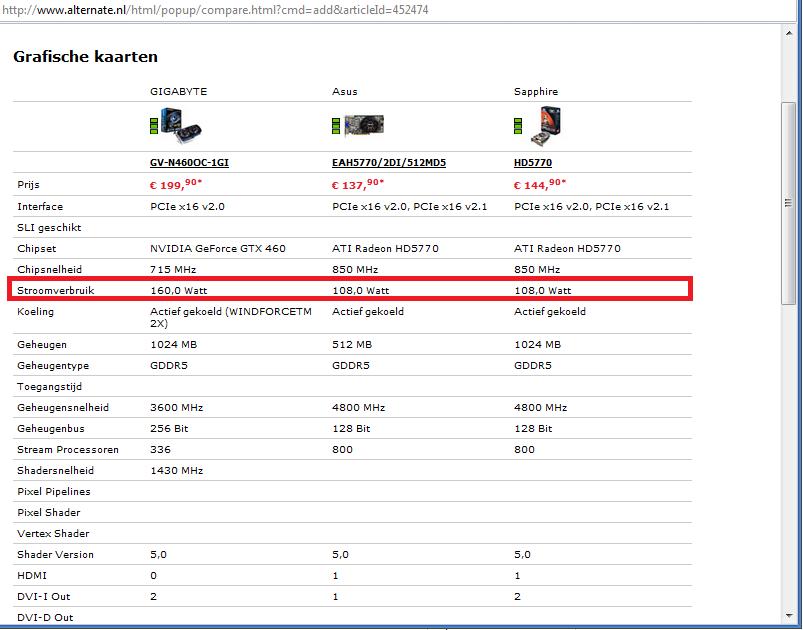Click the Asus graphics card product image
This screenshot has width=803, height=630.
coord(364,125)
